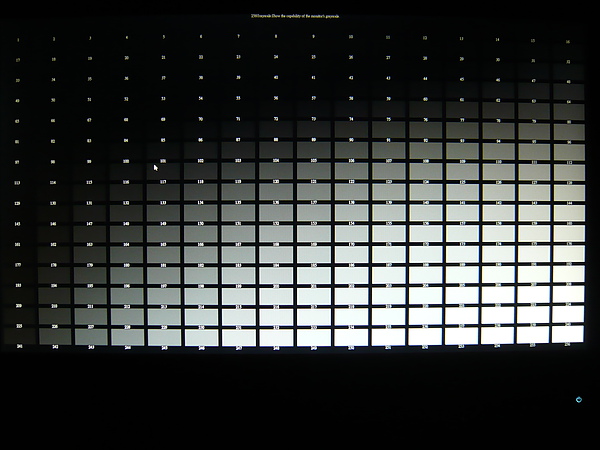Click the number 241 label
Viewport: 600px width, 450px height.
19,346
